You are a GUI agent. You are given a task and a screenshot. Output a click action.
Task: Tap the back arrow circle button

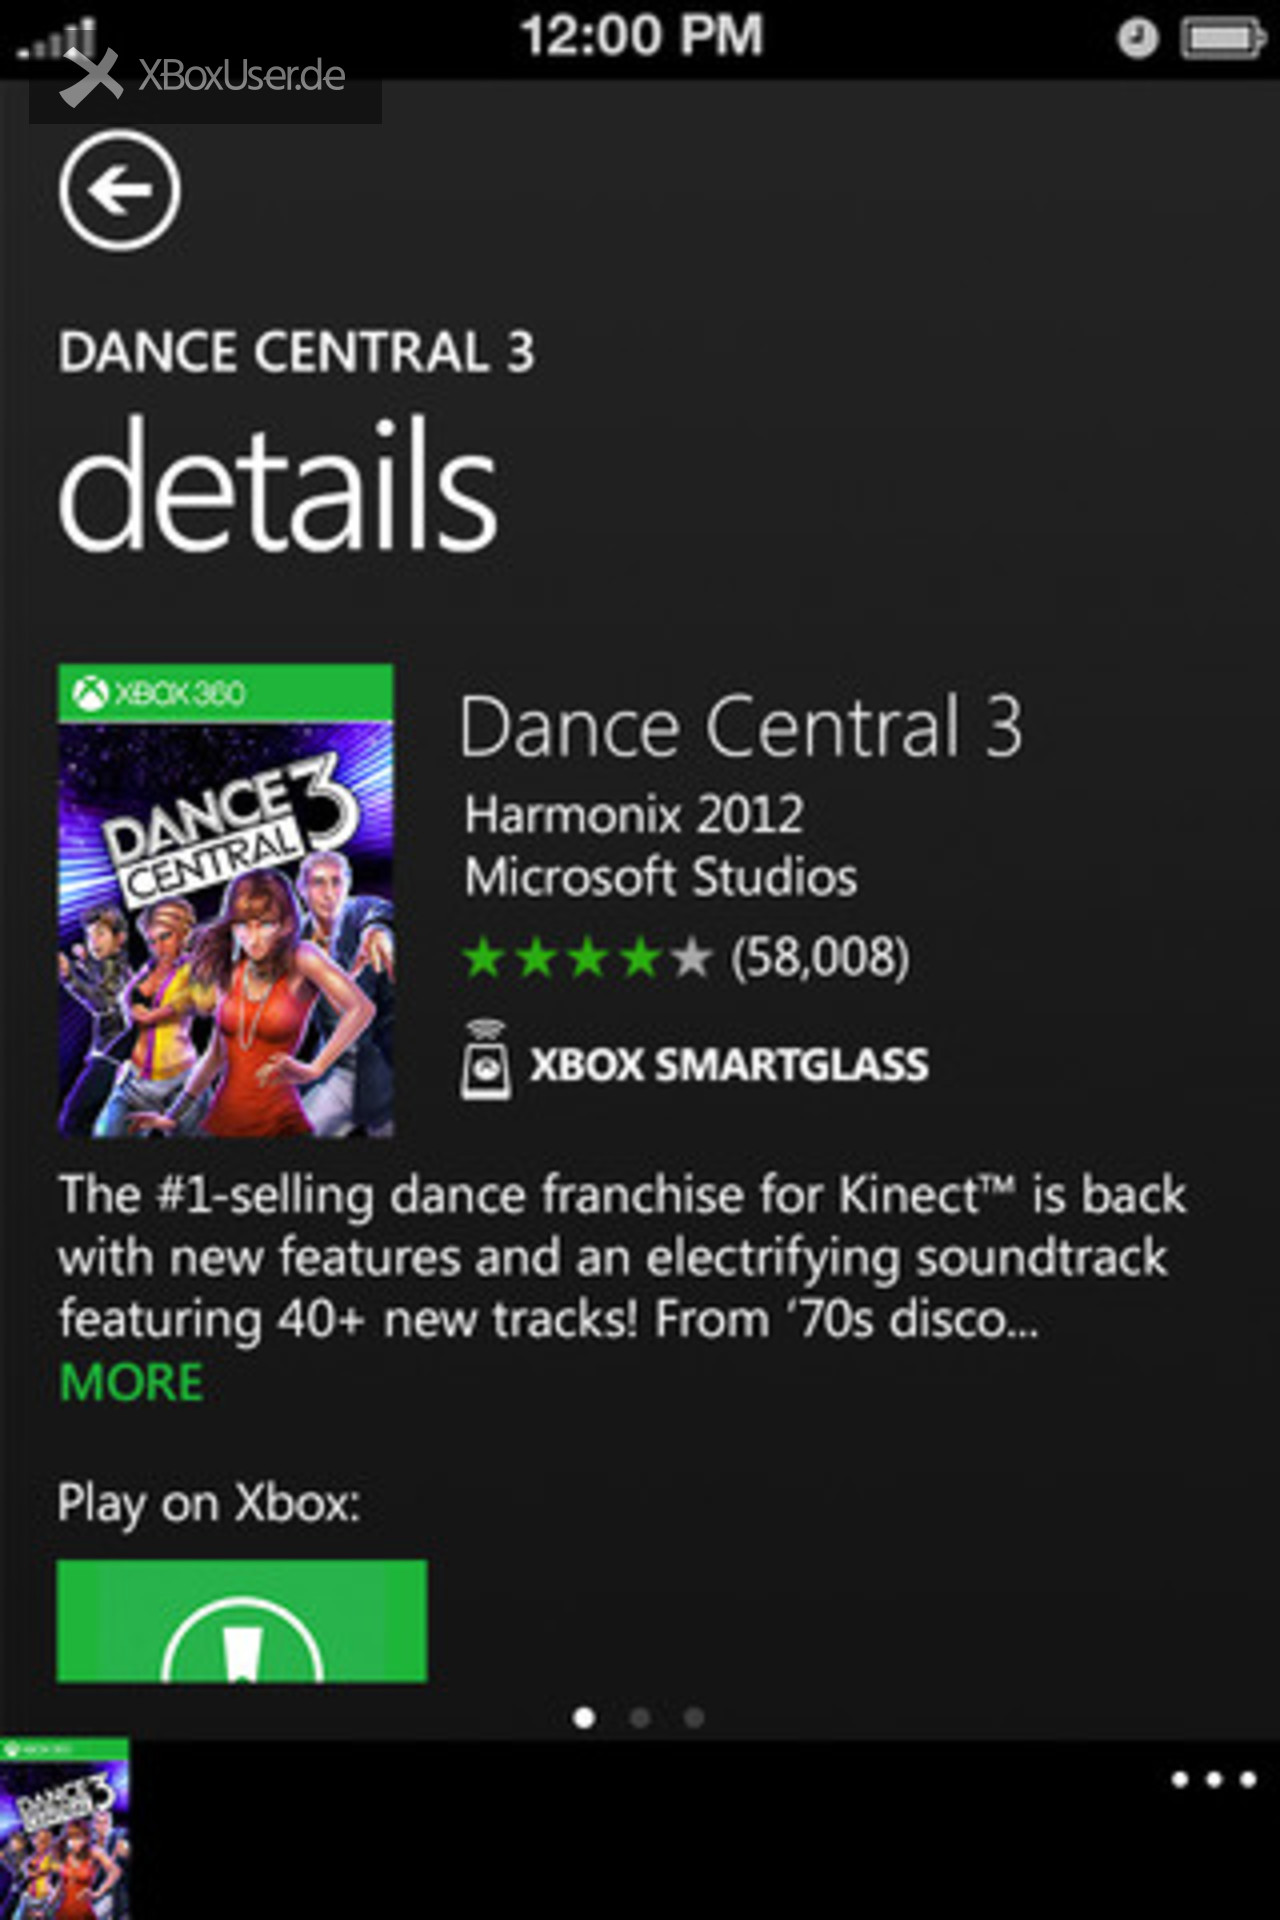click(120, 190)
